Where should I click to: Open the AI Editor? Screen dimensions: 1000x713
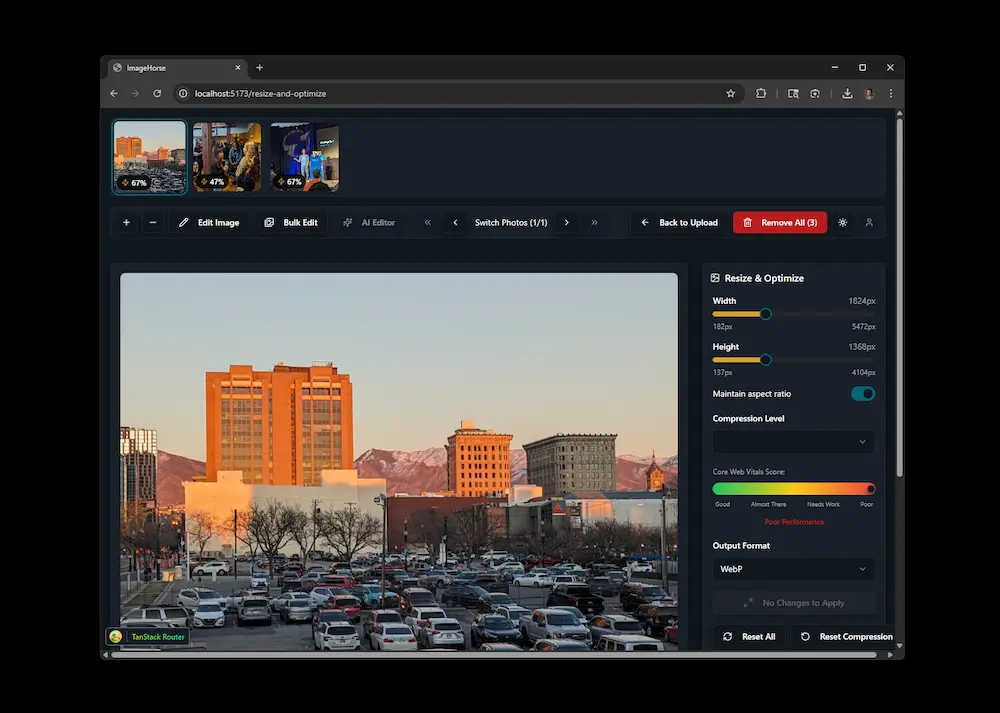pyautogui.click(x=369, y=223)
